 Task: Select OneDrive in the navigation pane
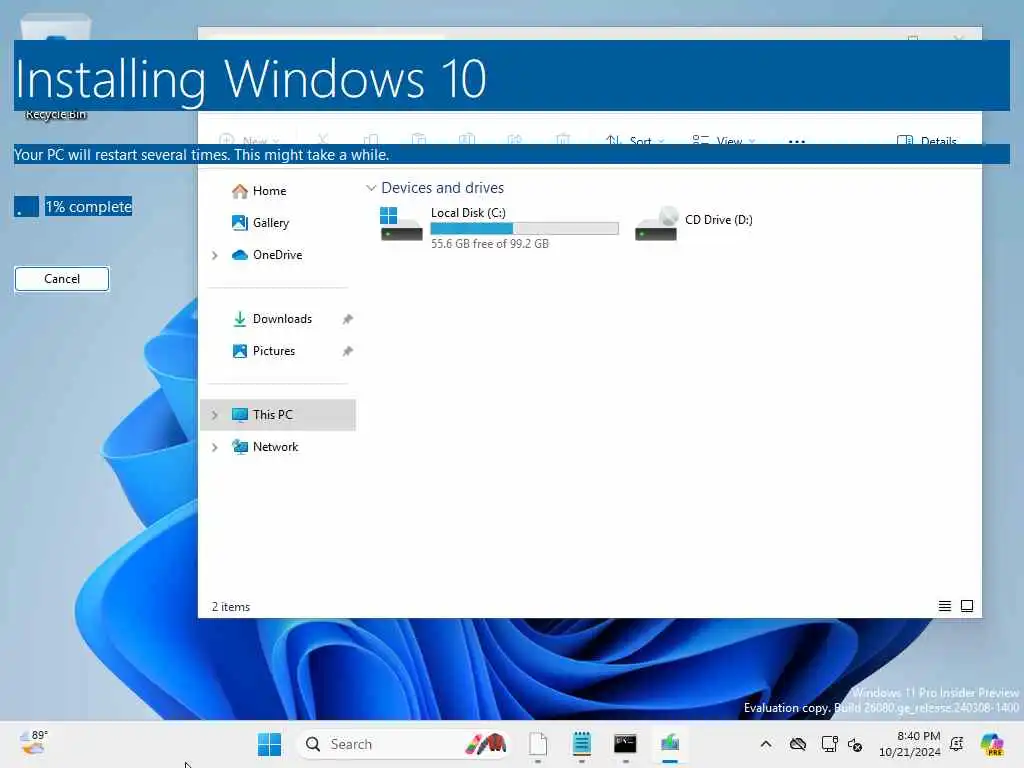click(x=267, y=255)
